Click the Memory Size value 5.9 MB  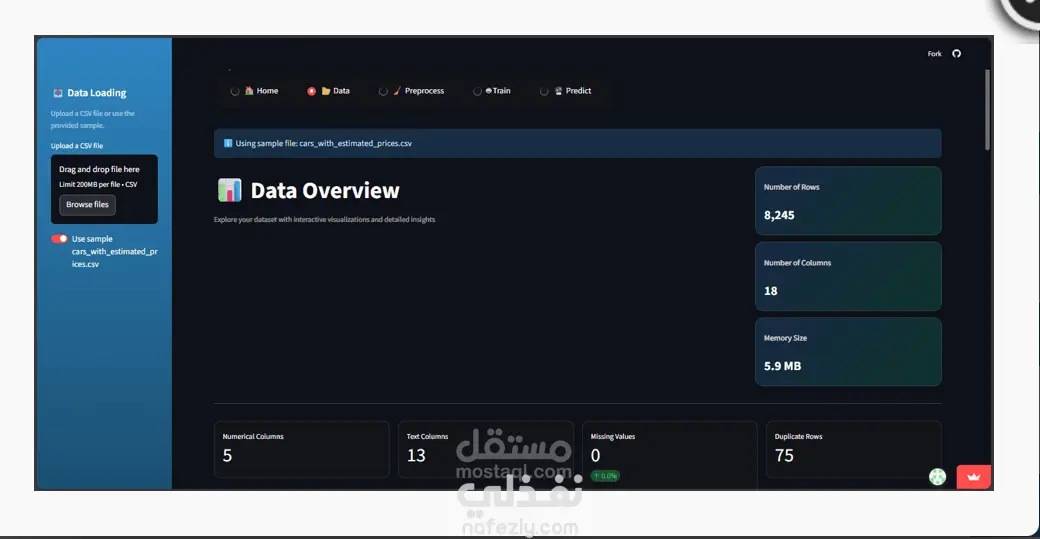[x=782, y=366]
